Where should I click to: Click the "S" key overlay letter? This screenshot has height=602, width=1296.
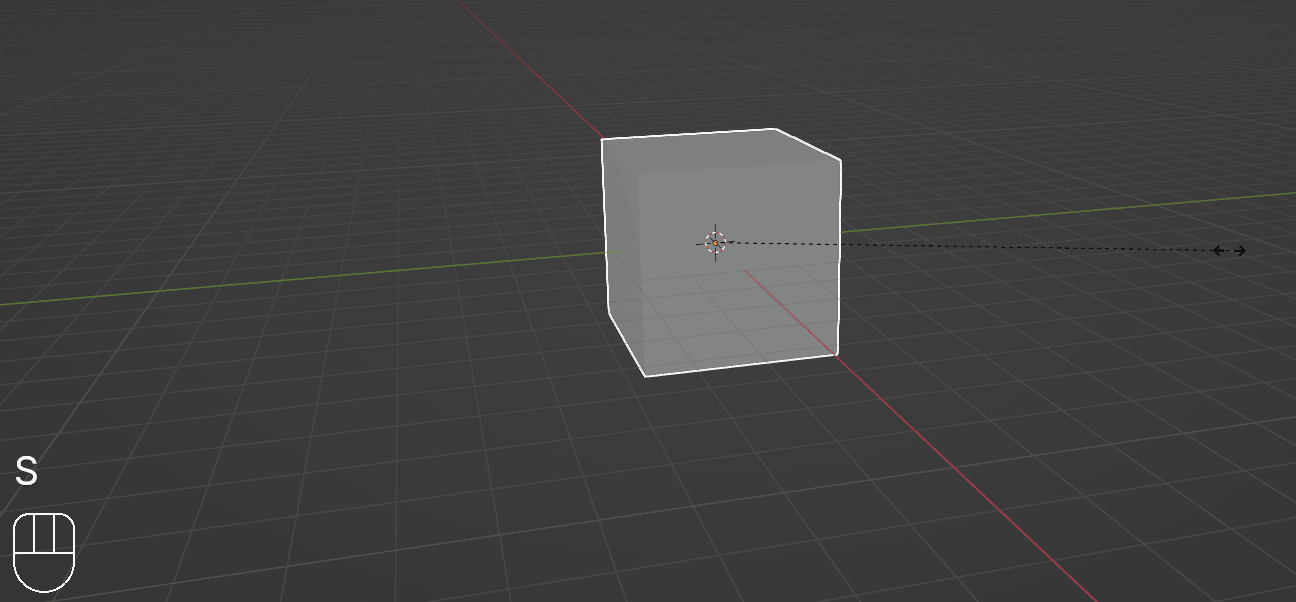click(26, 472)
